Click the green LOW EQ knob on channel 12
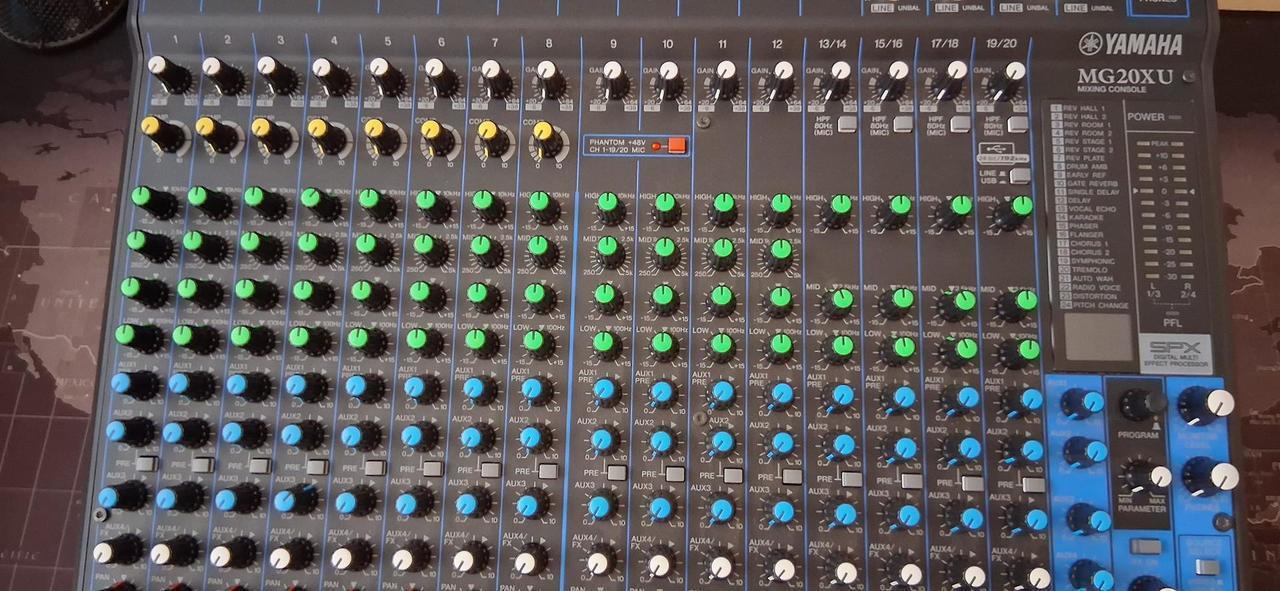Screen dimensions: 1280x591 click(x=781, y=346)
